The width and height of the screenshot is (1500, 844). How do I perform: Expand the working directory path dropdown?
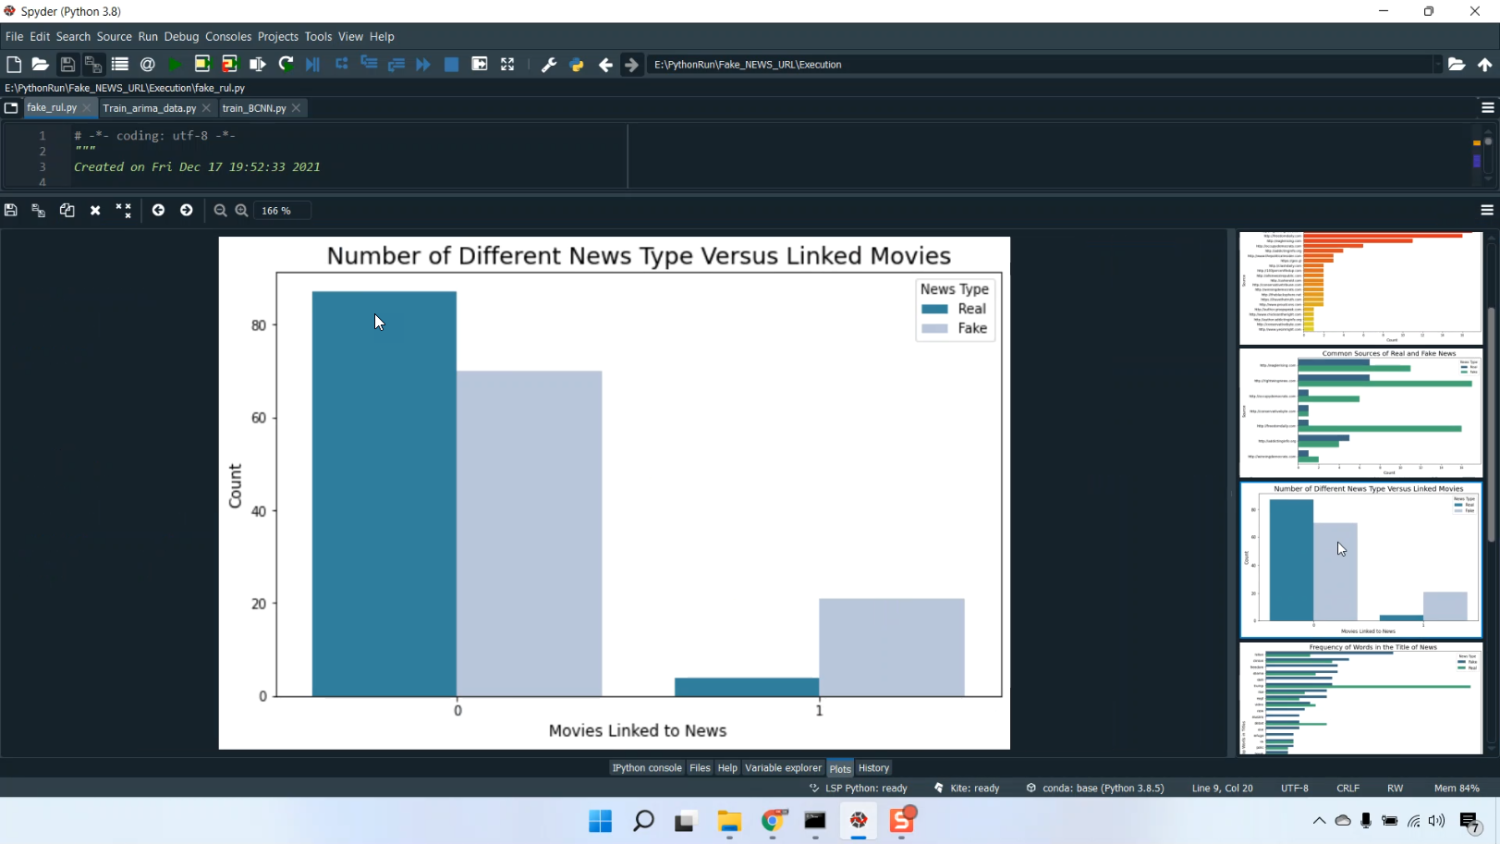pyautogui.click(x=1437, y=64)
